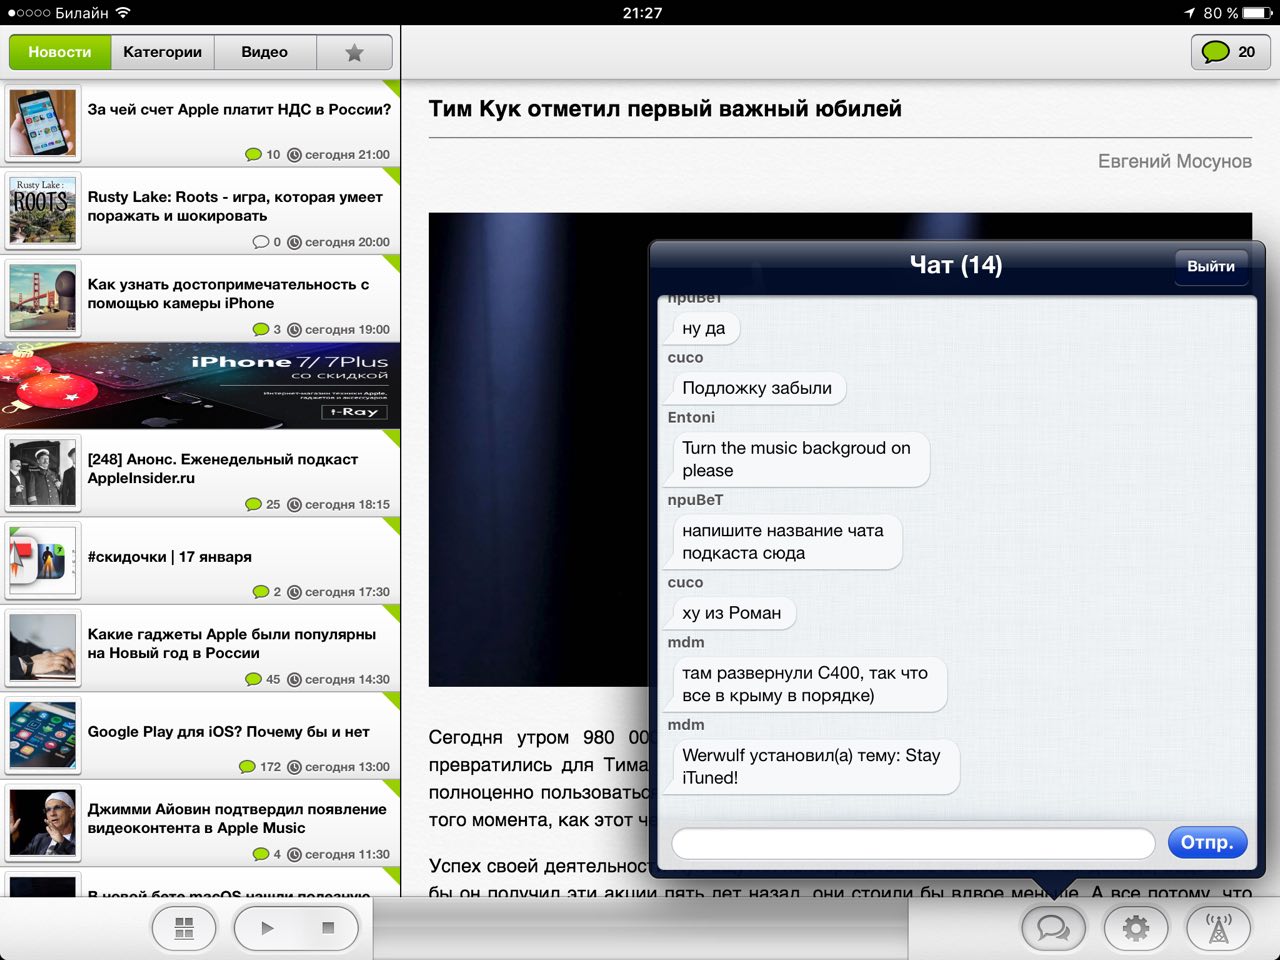1280x960 pixels.
Task: Tap thumbnail of the НДС в России article
Action: [42, 124]
